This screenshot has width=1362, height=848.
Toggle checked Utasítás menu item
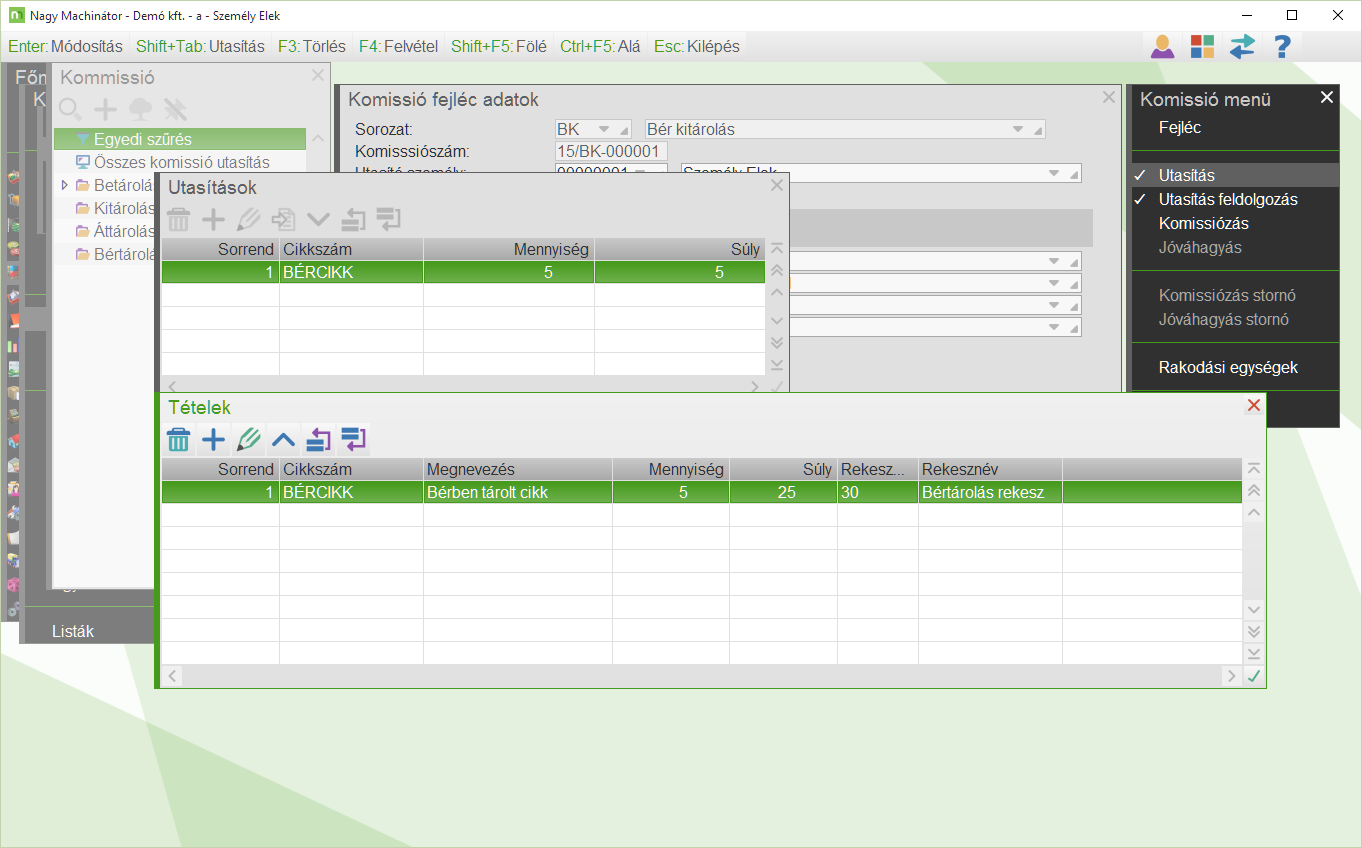pyautogui.click(x=1235, y=175)
